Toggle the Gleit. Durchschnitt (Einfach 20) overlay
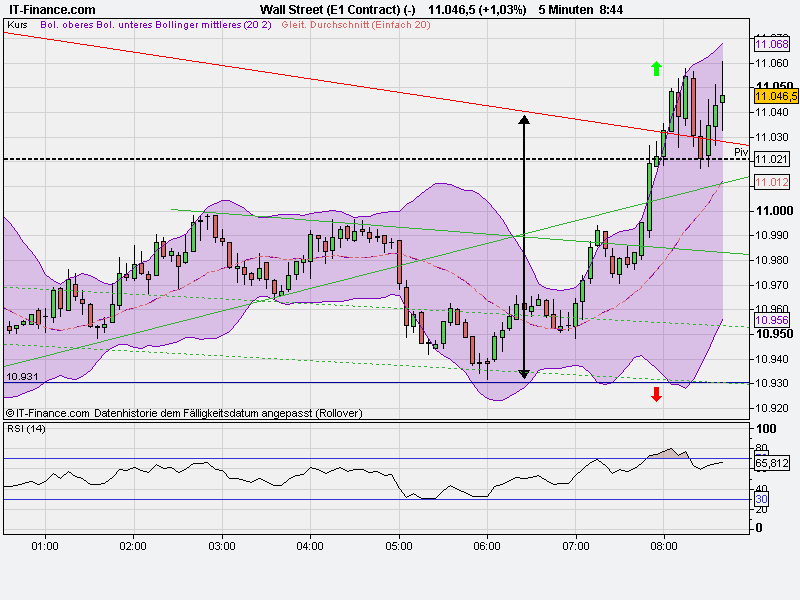This screenshot has height=600, width=800. click(359, 28)
